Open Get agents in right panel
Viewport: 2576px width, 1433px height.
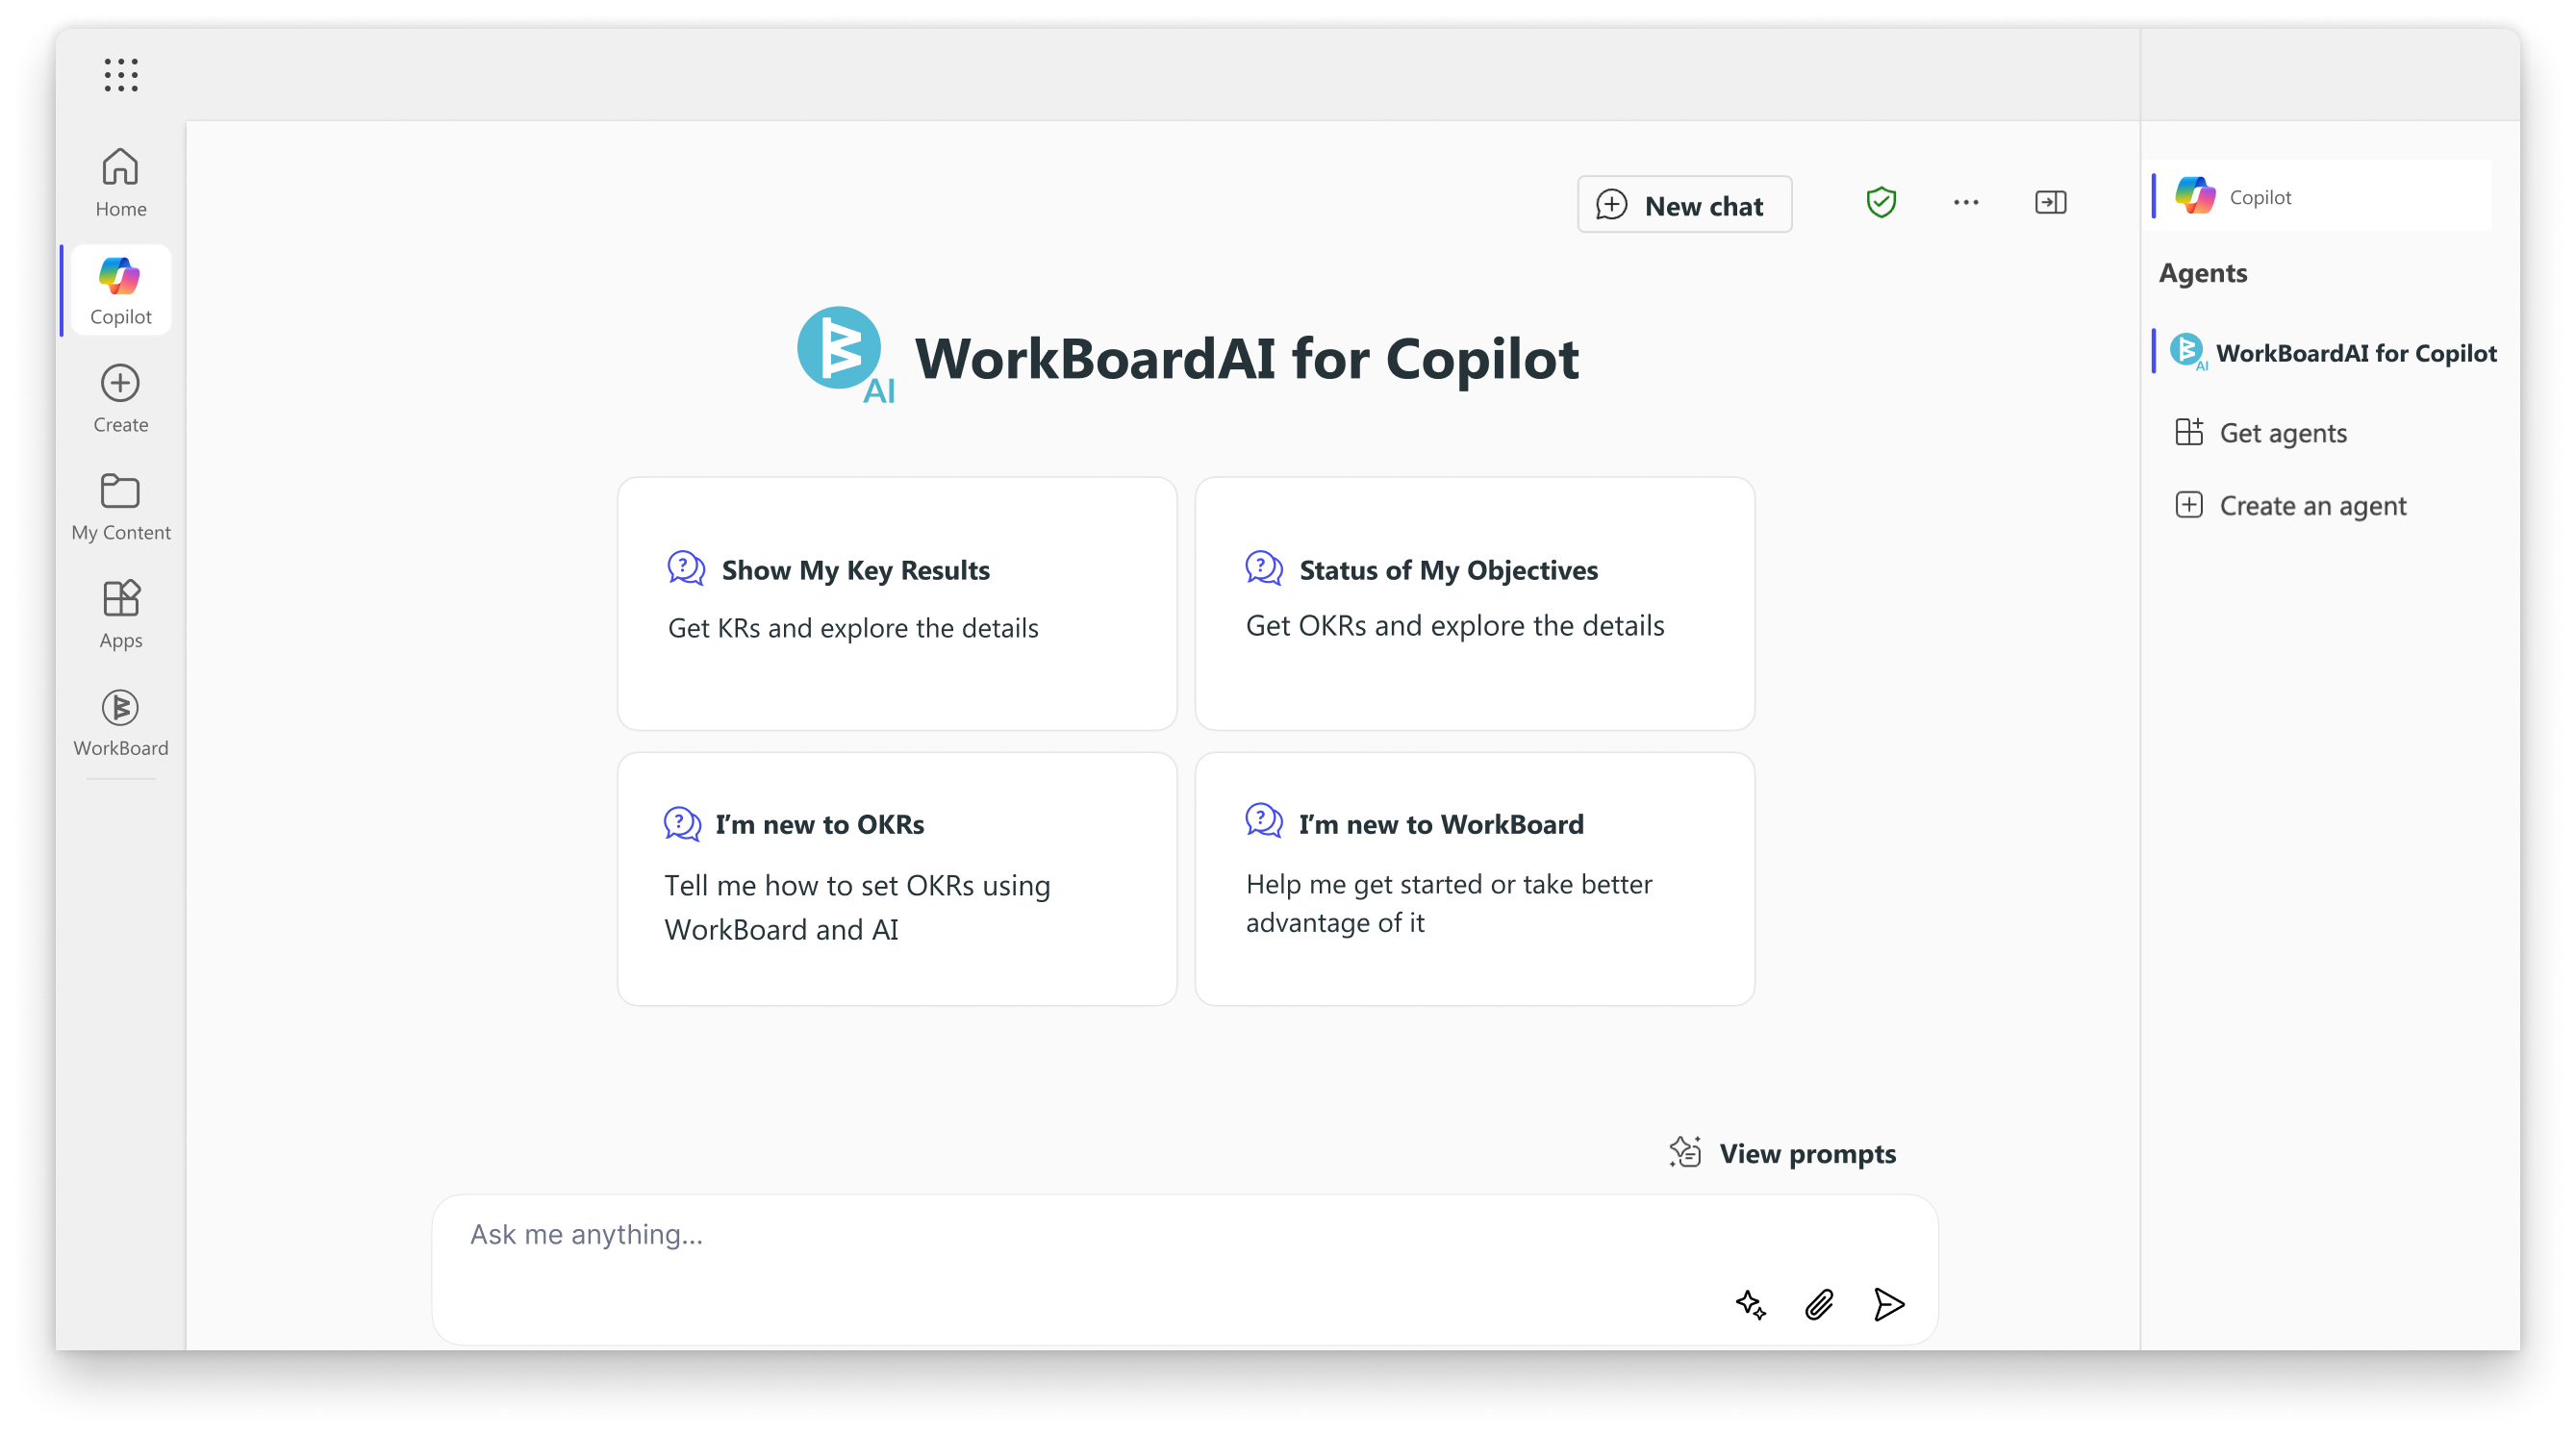2262,433
